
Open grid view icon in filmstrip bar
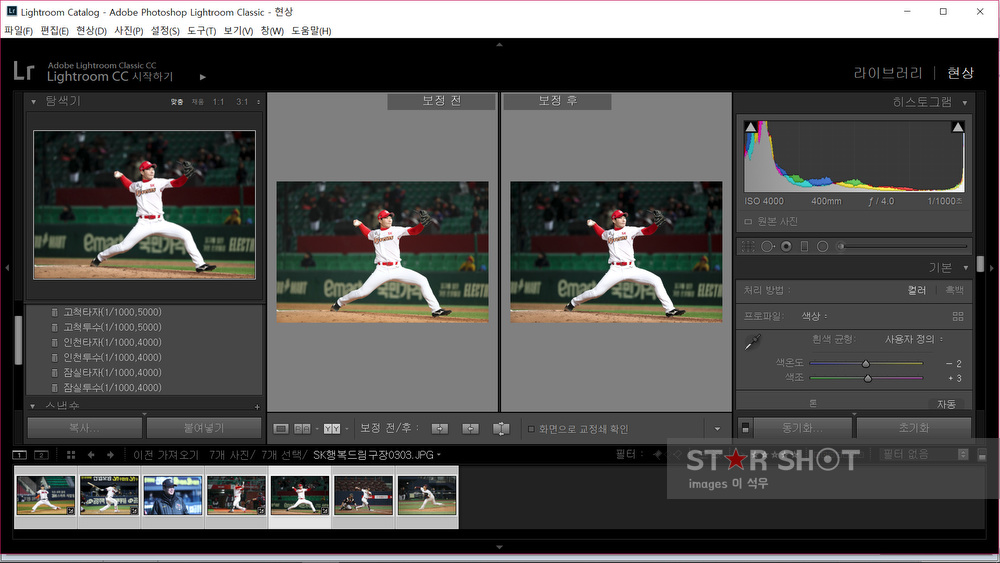(71, 455)
